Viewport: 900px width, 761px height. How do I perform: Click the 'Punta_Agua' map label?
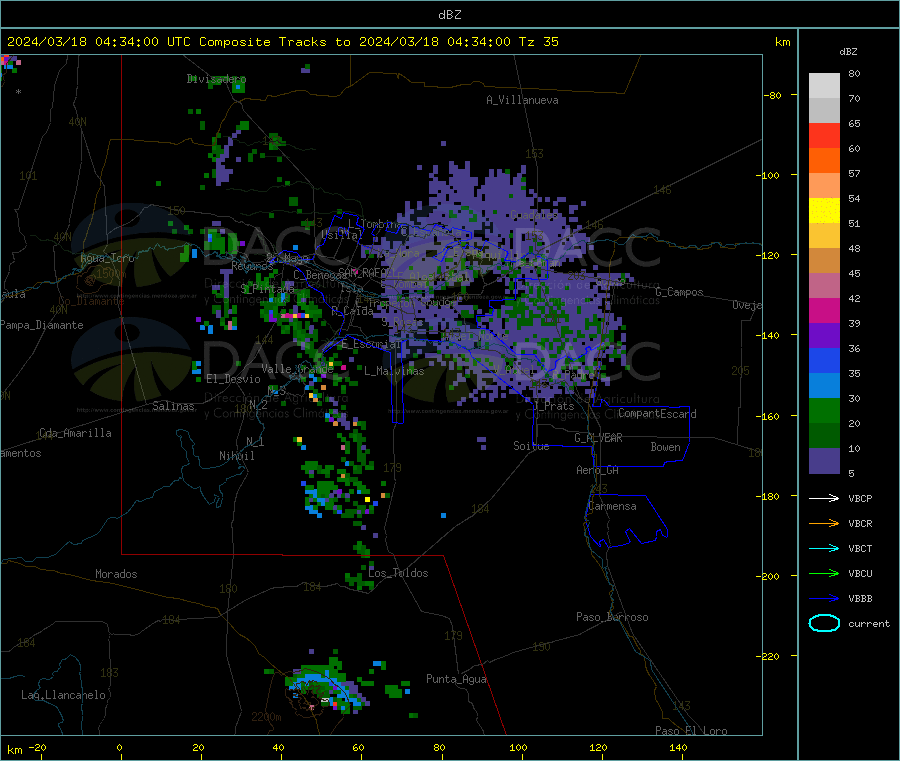[456, 679]
